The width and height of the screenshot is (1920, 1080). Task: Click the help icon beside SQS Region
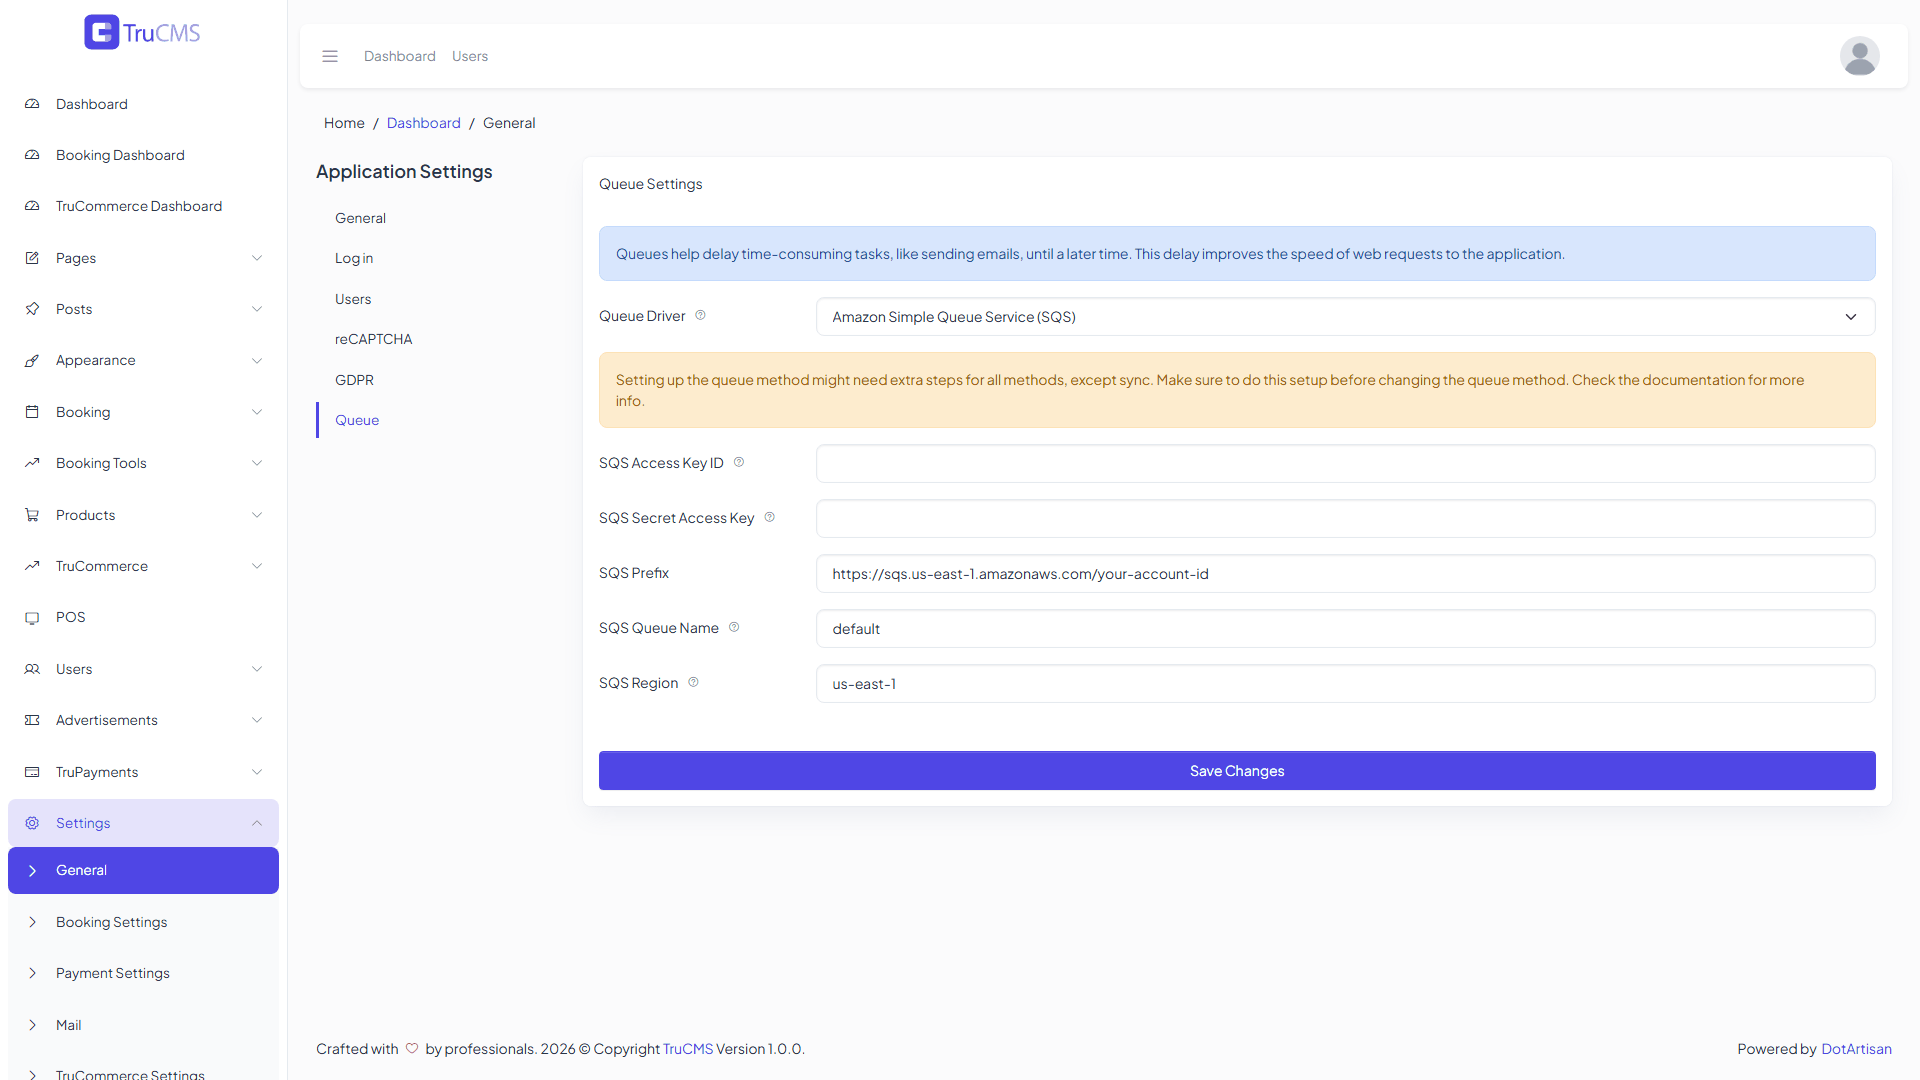[693, 682]
